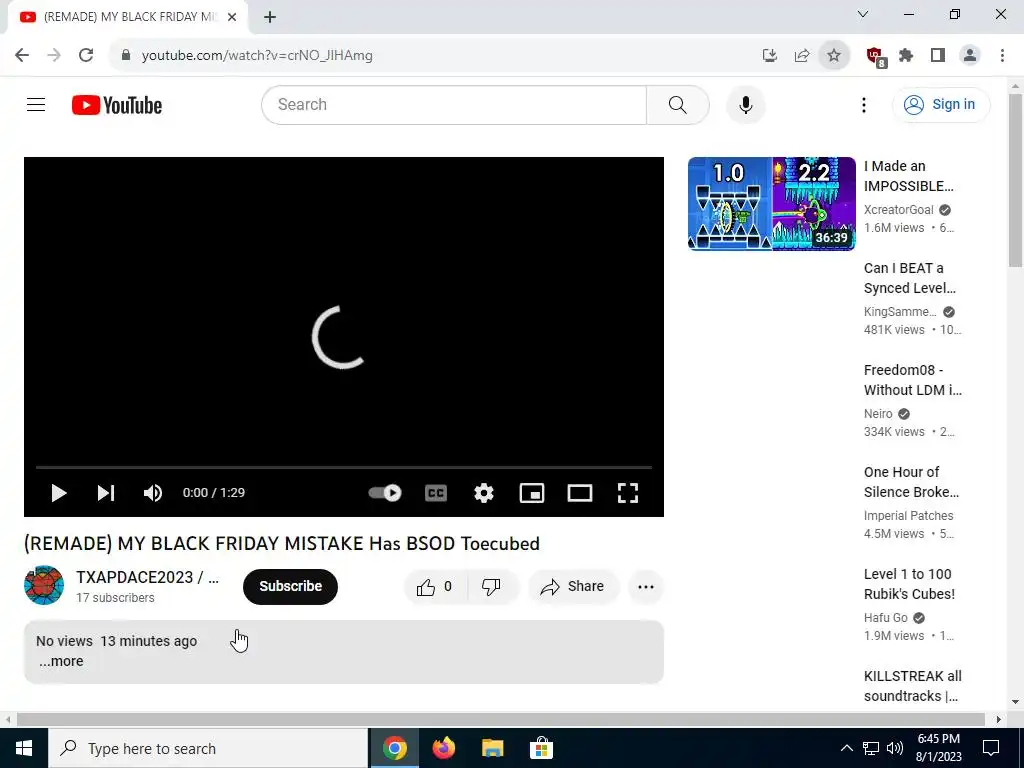This screenshot has height=768, width=1024.
Task: Share this page icon in address bar
Action: (x=802, y=56)
